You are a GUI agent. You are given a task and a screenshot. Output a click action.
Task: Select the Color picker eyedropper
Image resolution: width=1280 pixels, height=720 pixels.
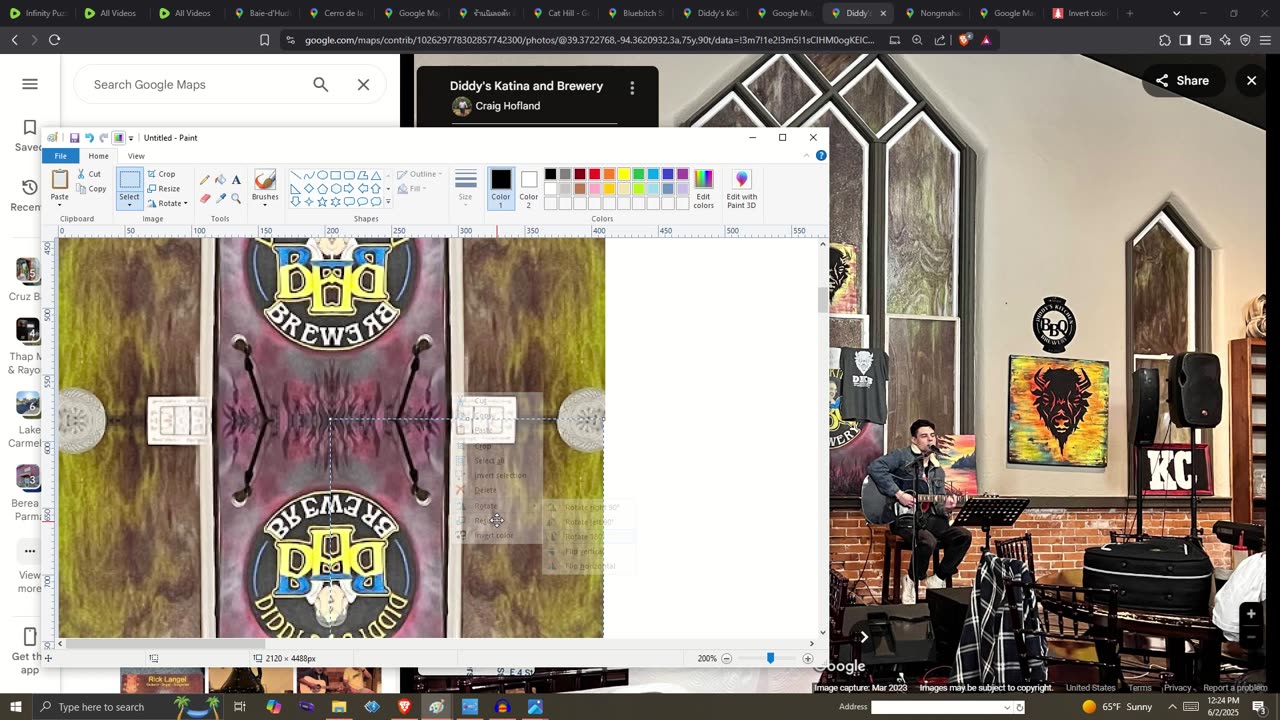(220, 198)
